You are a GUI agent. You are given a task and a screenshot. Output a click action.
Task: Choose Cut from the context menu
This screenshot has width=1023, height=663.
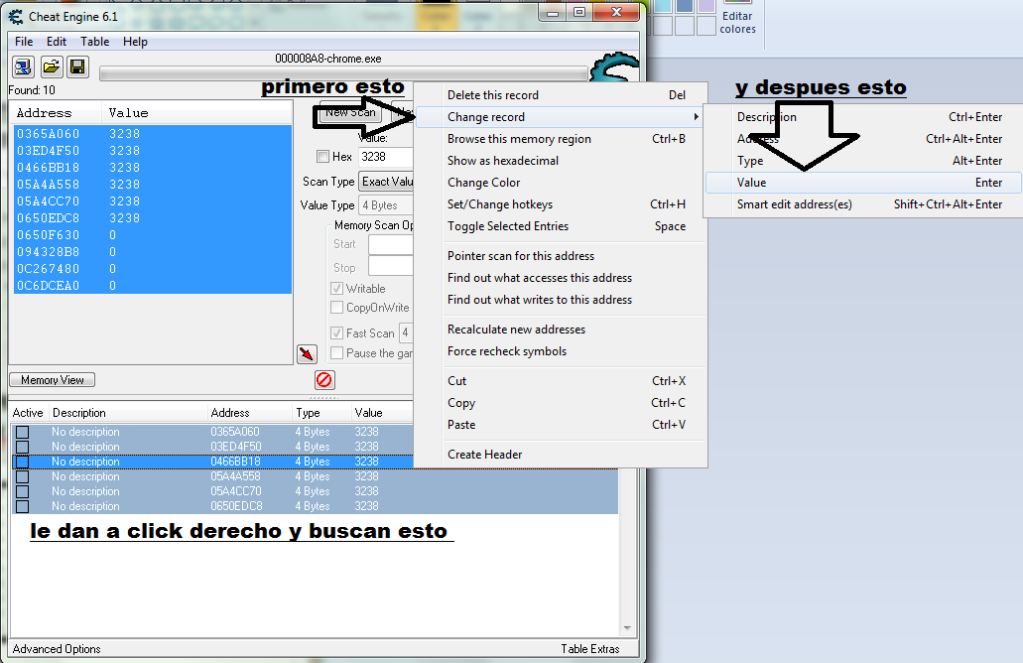[x=560, y=381]
